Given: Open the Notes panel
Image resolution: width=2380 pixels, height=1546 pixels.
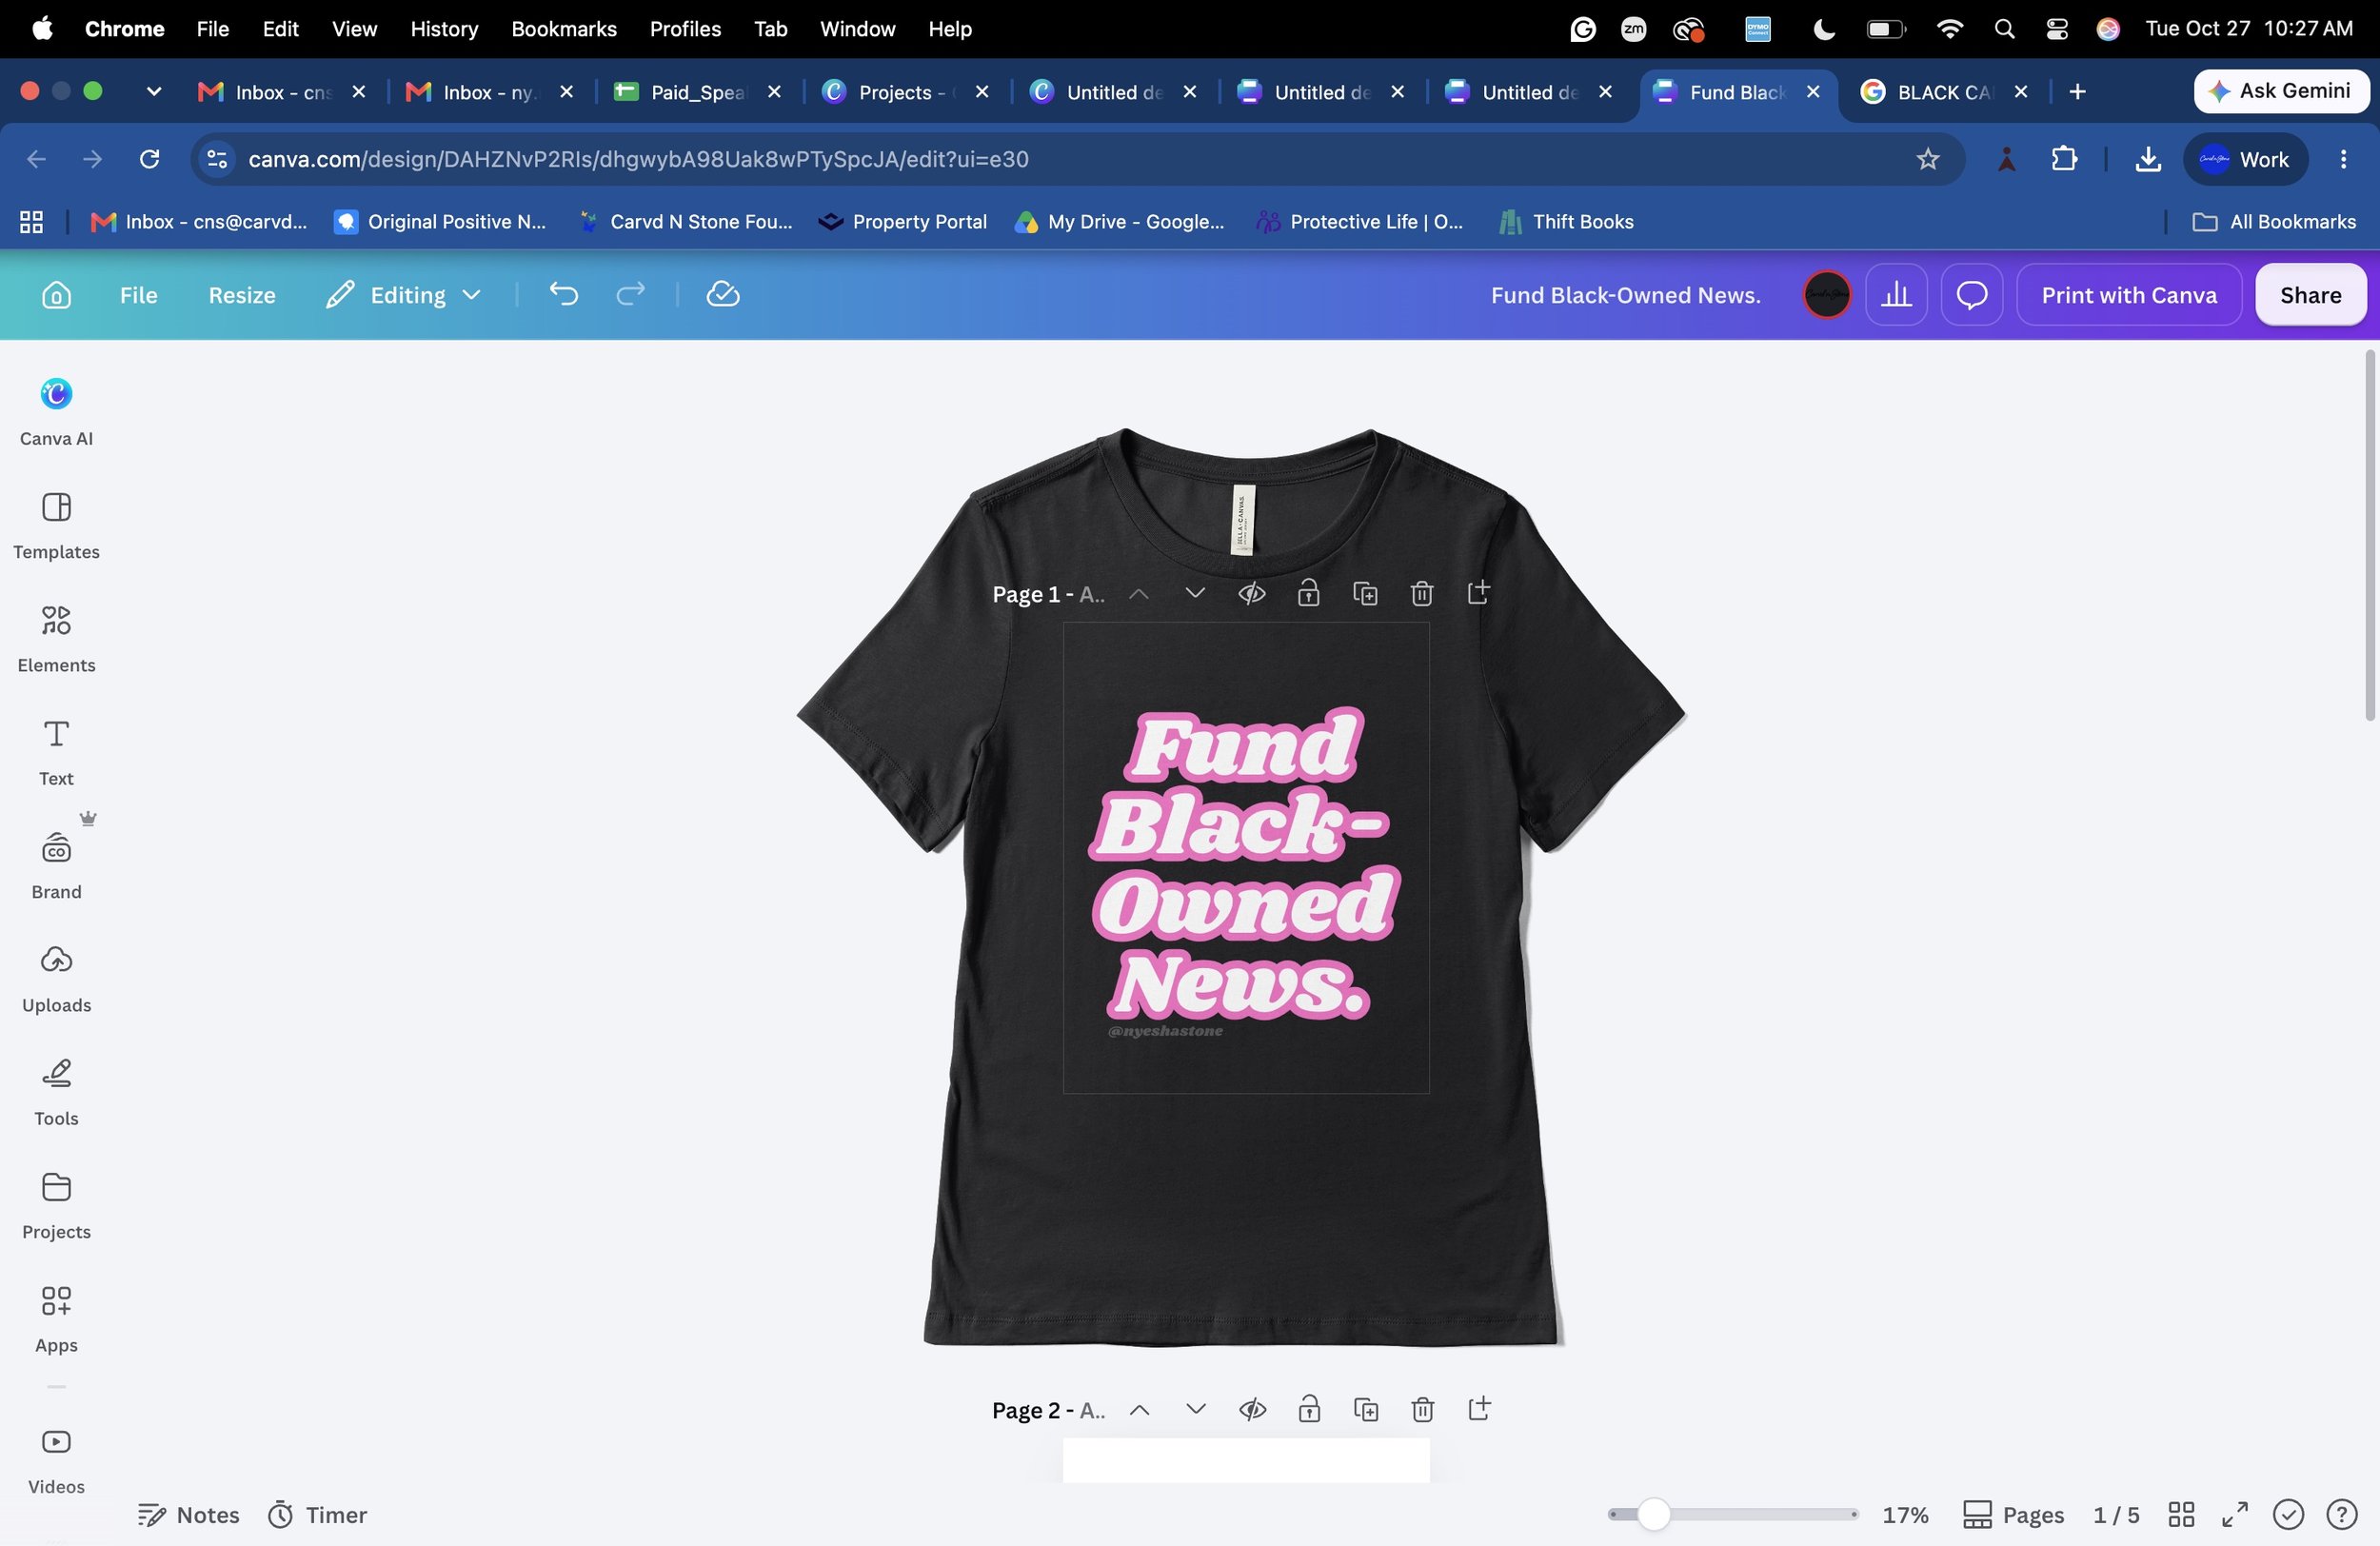Looking at the screenshot, I should click(189, 1515).
